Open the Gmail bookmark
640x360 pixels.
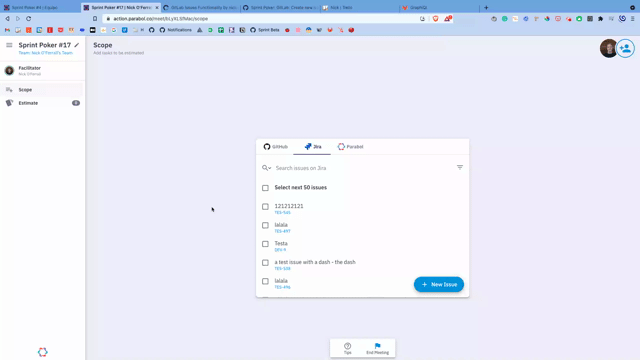pyautogui.click(x=7, y=30)
